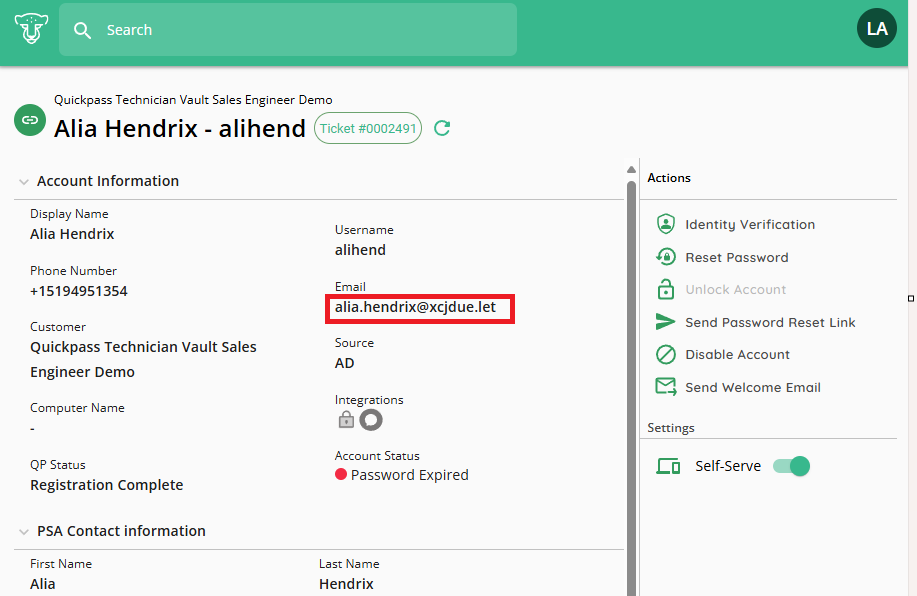Image resolution: width=917 pixels, height=596 pixels.
Task: Click the red Password Expired status dot
Action: pyautogui.click(x=341, y=474)
